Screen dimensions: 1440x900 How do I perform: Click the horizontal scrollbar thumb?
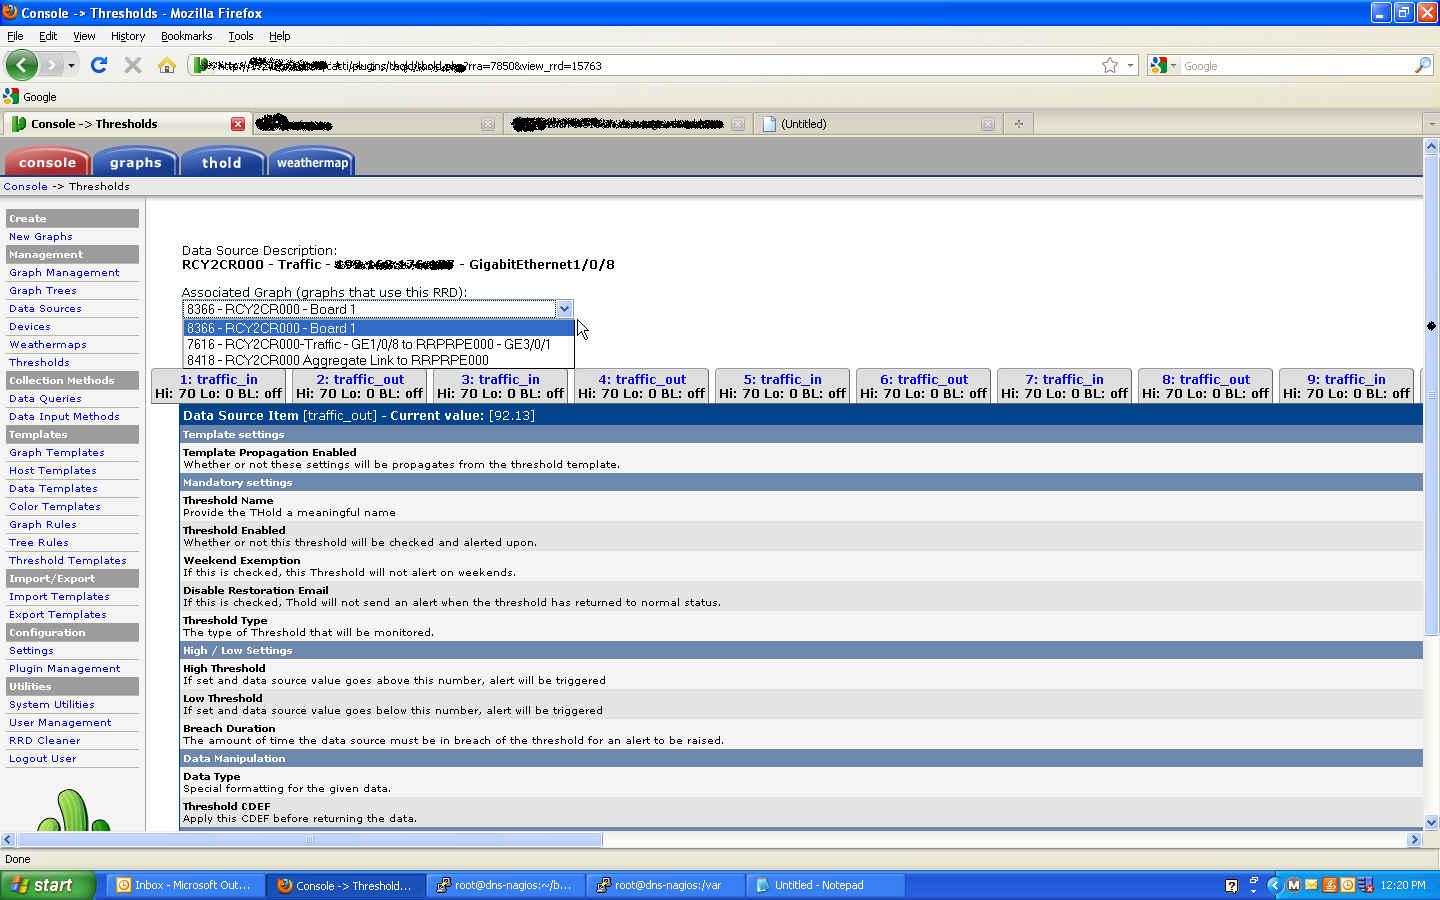[309, 840]
